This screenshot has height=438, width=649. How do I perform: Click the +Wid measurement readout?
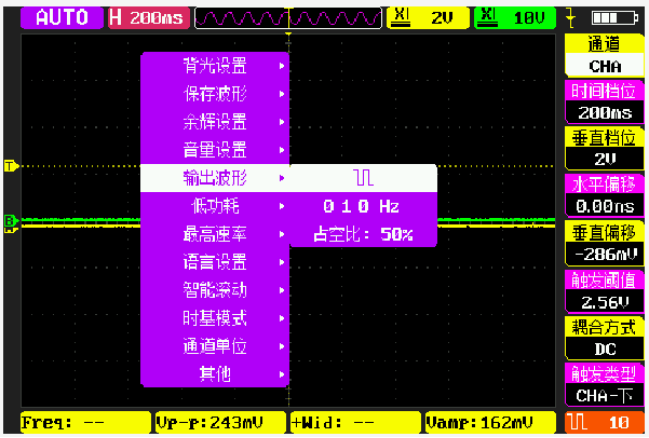tap(356, 422)
